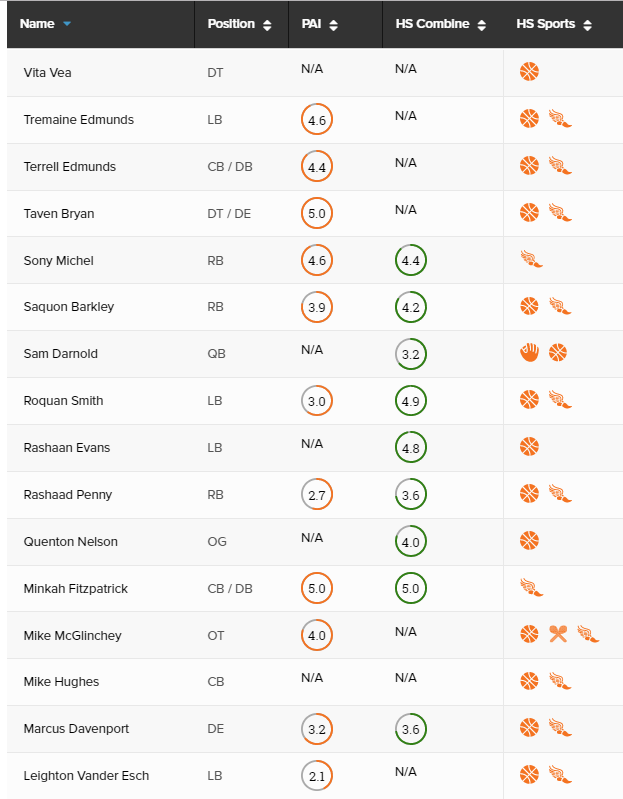623x799 pixels.
Task: Click Minkah Fitzpatrick's track winged-shoe icon
Action: [531, 588]
